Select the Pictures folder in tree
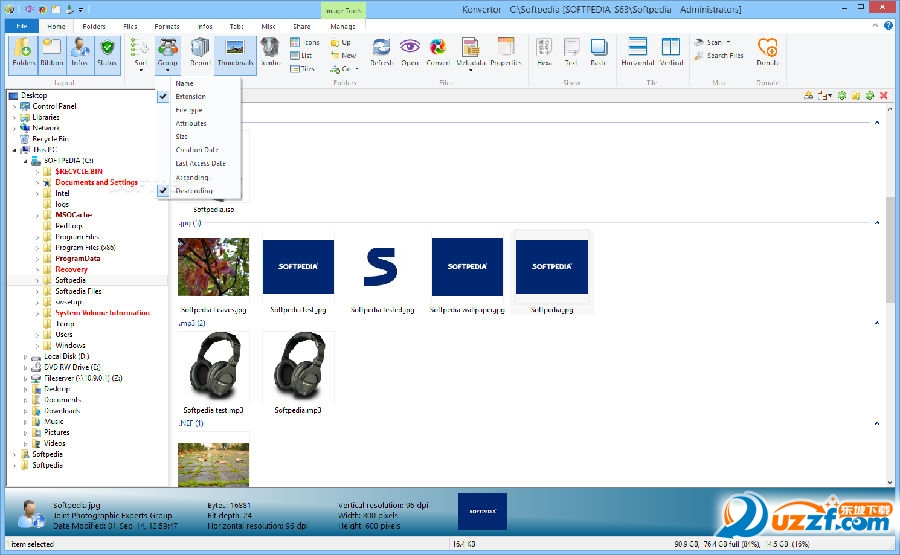 click(57, 433)
